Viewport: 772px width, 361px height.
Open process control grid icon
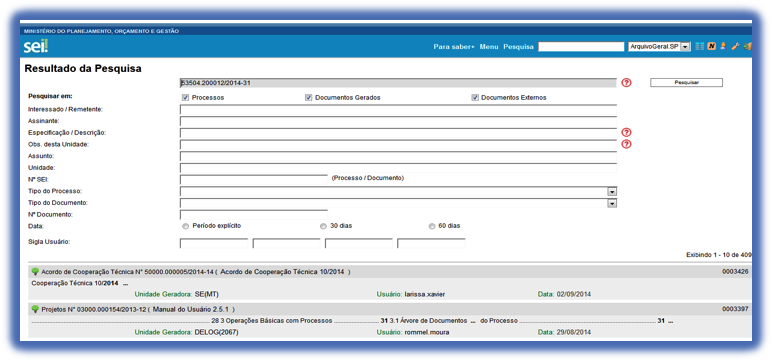700,47
